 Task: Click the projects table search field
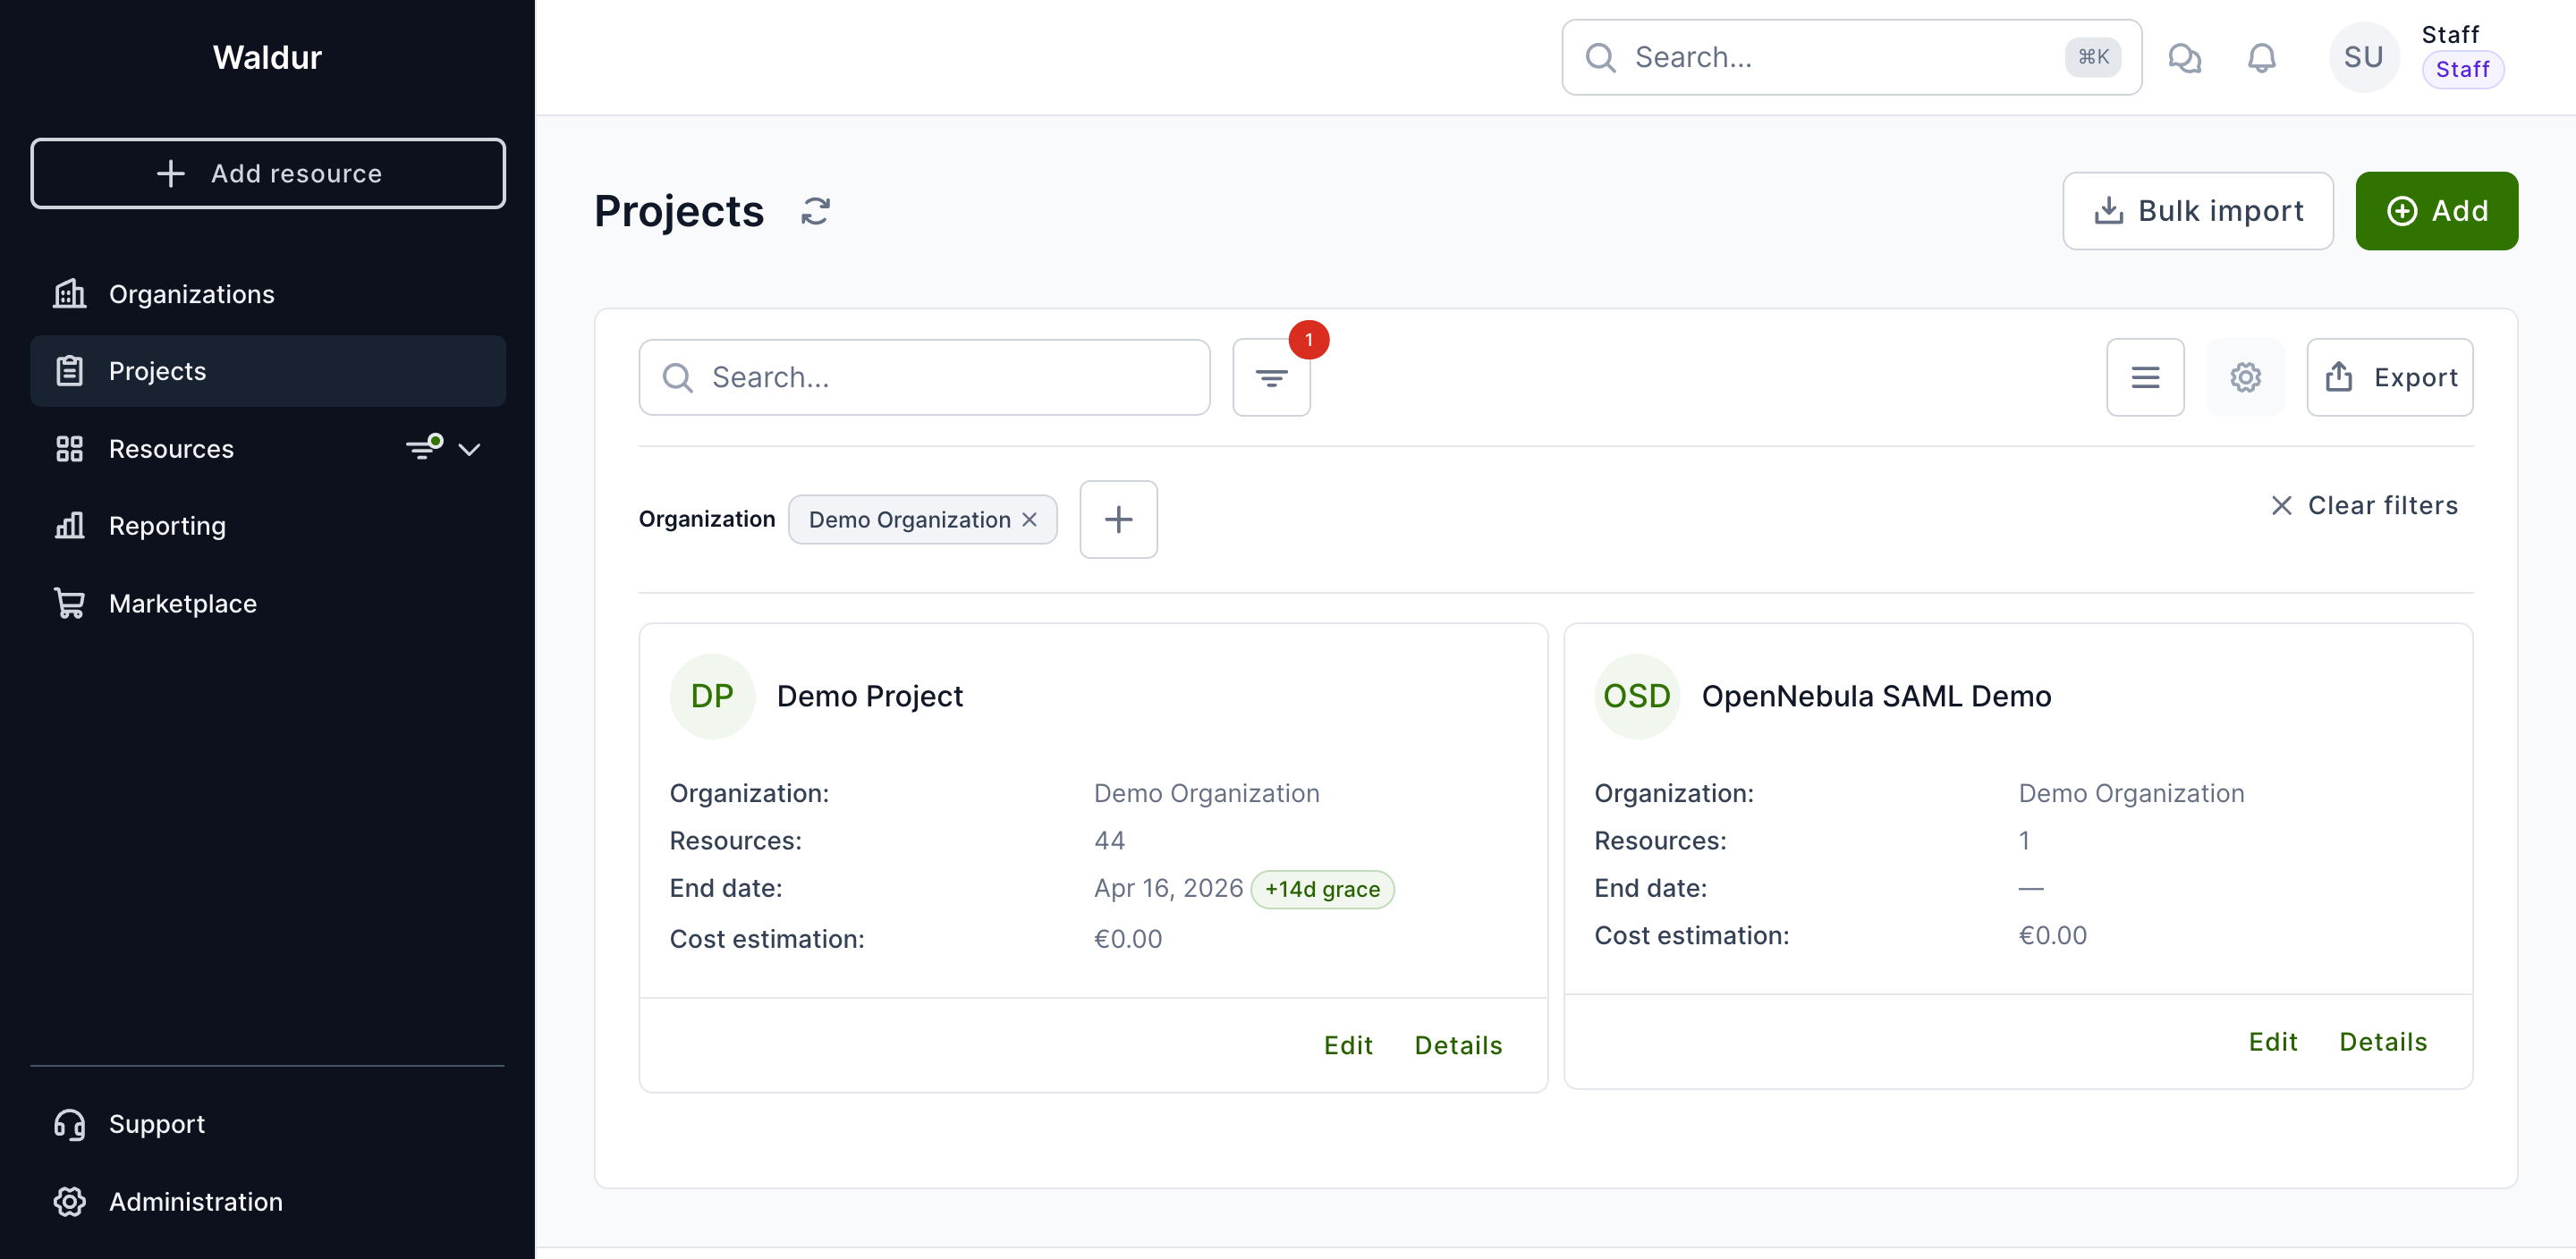[x=925, y=378]
